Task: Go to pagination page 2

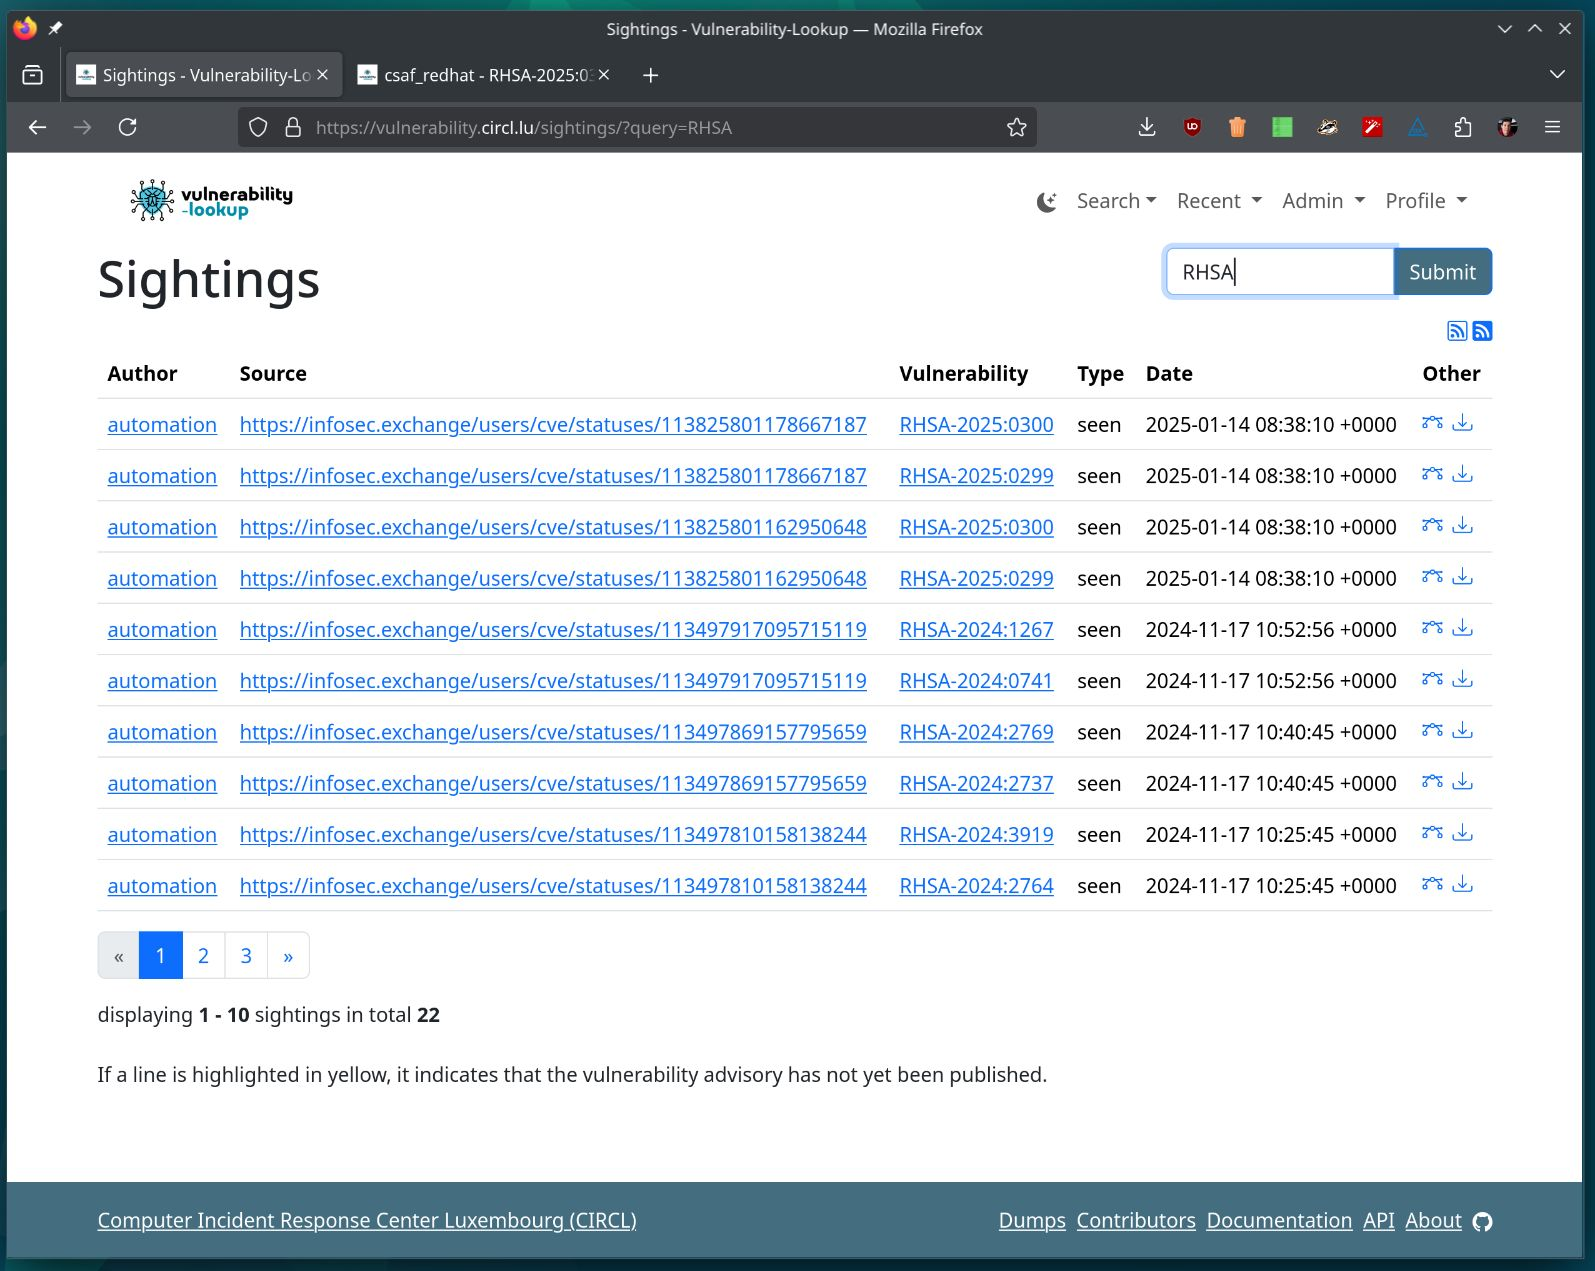Action: (203, 956)
